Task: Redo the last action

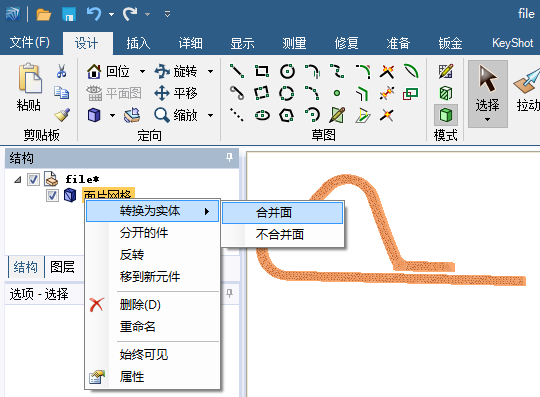Action: tap(130, 14)
